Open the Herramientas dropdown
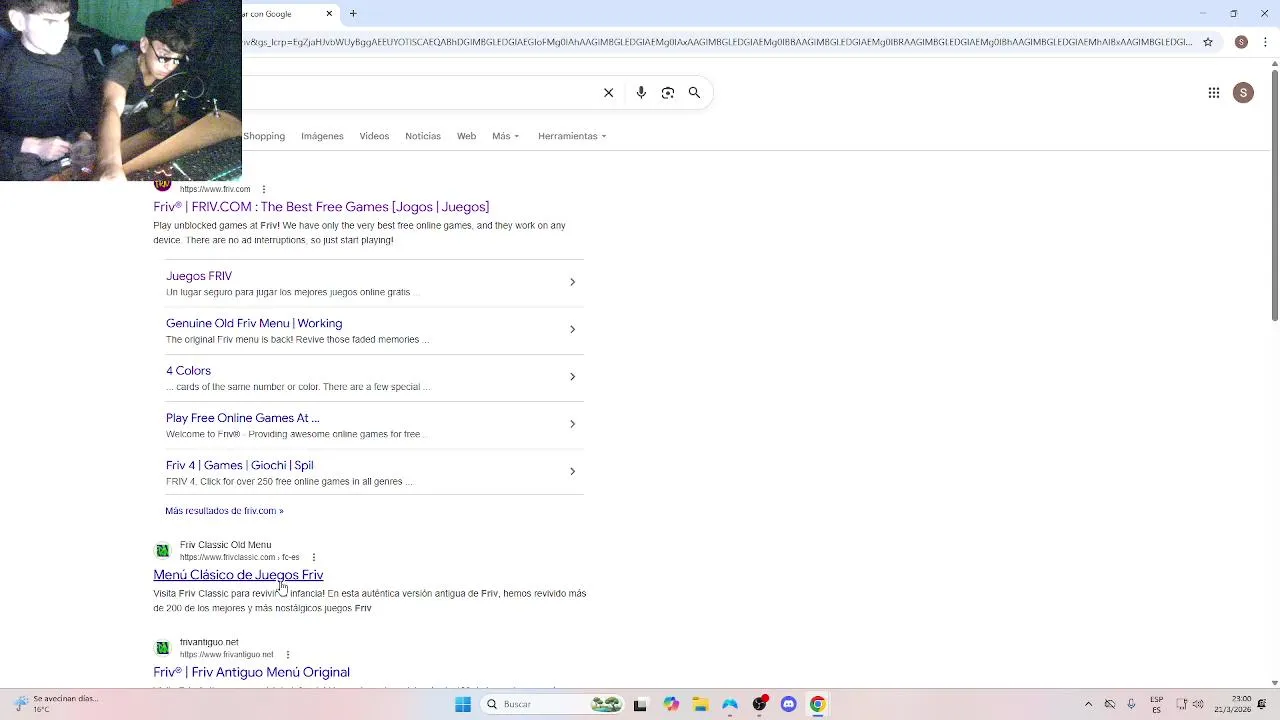 (x=572, y=136)
